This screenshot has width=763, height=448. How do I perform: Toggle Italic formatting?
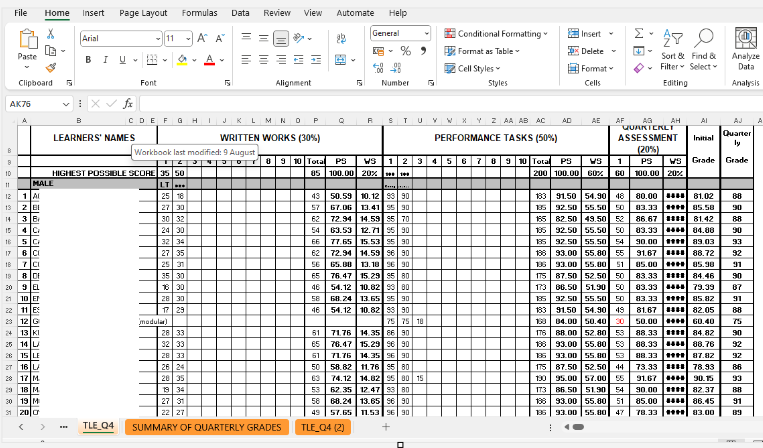(105, 59)
